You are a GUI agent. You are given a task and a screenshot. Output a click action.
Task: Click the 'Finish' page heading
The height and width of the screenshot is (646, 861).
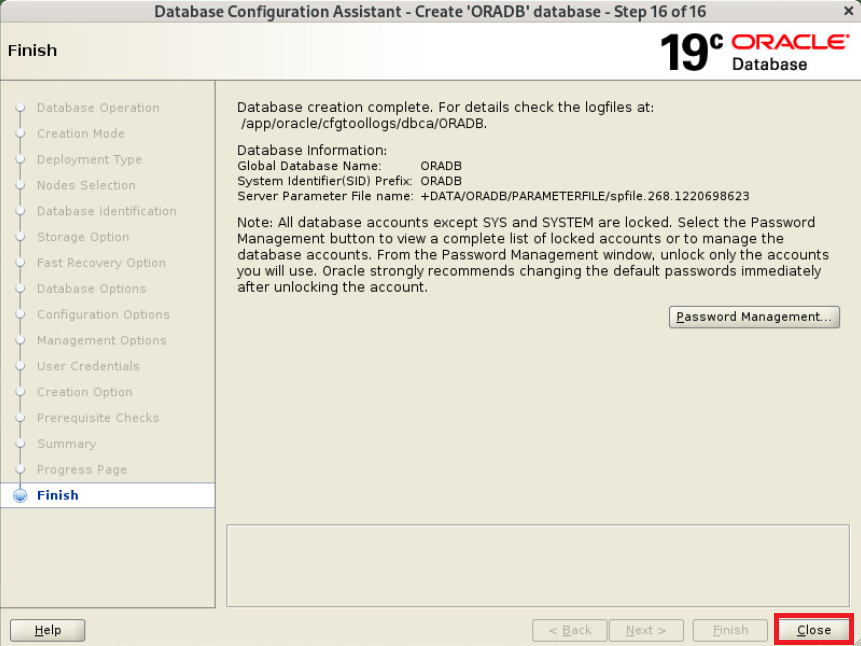click(x=32, y=51)
